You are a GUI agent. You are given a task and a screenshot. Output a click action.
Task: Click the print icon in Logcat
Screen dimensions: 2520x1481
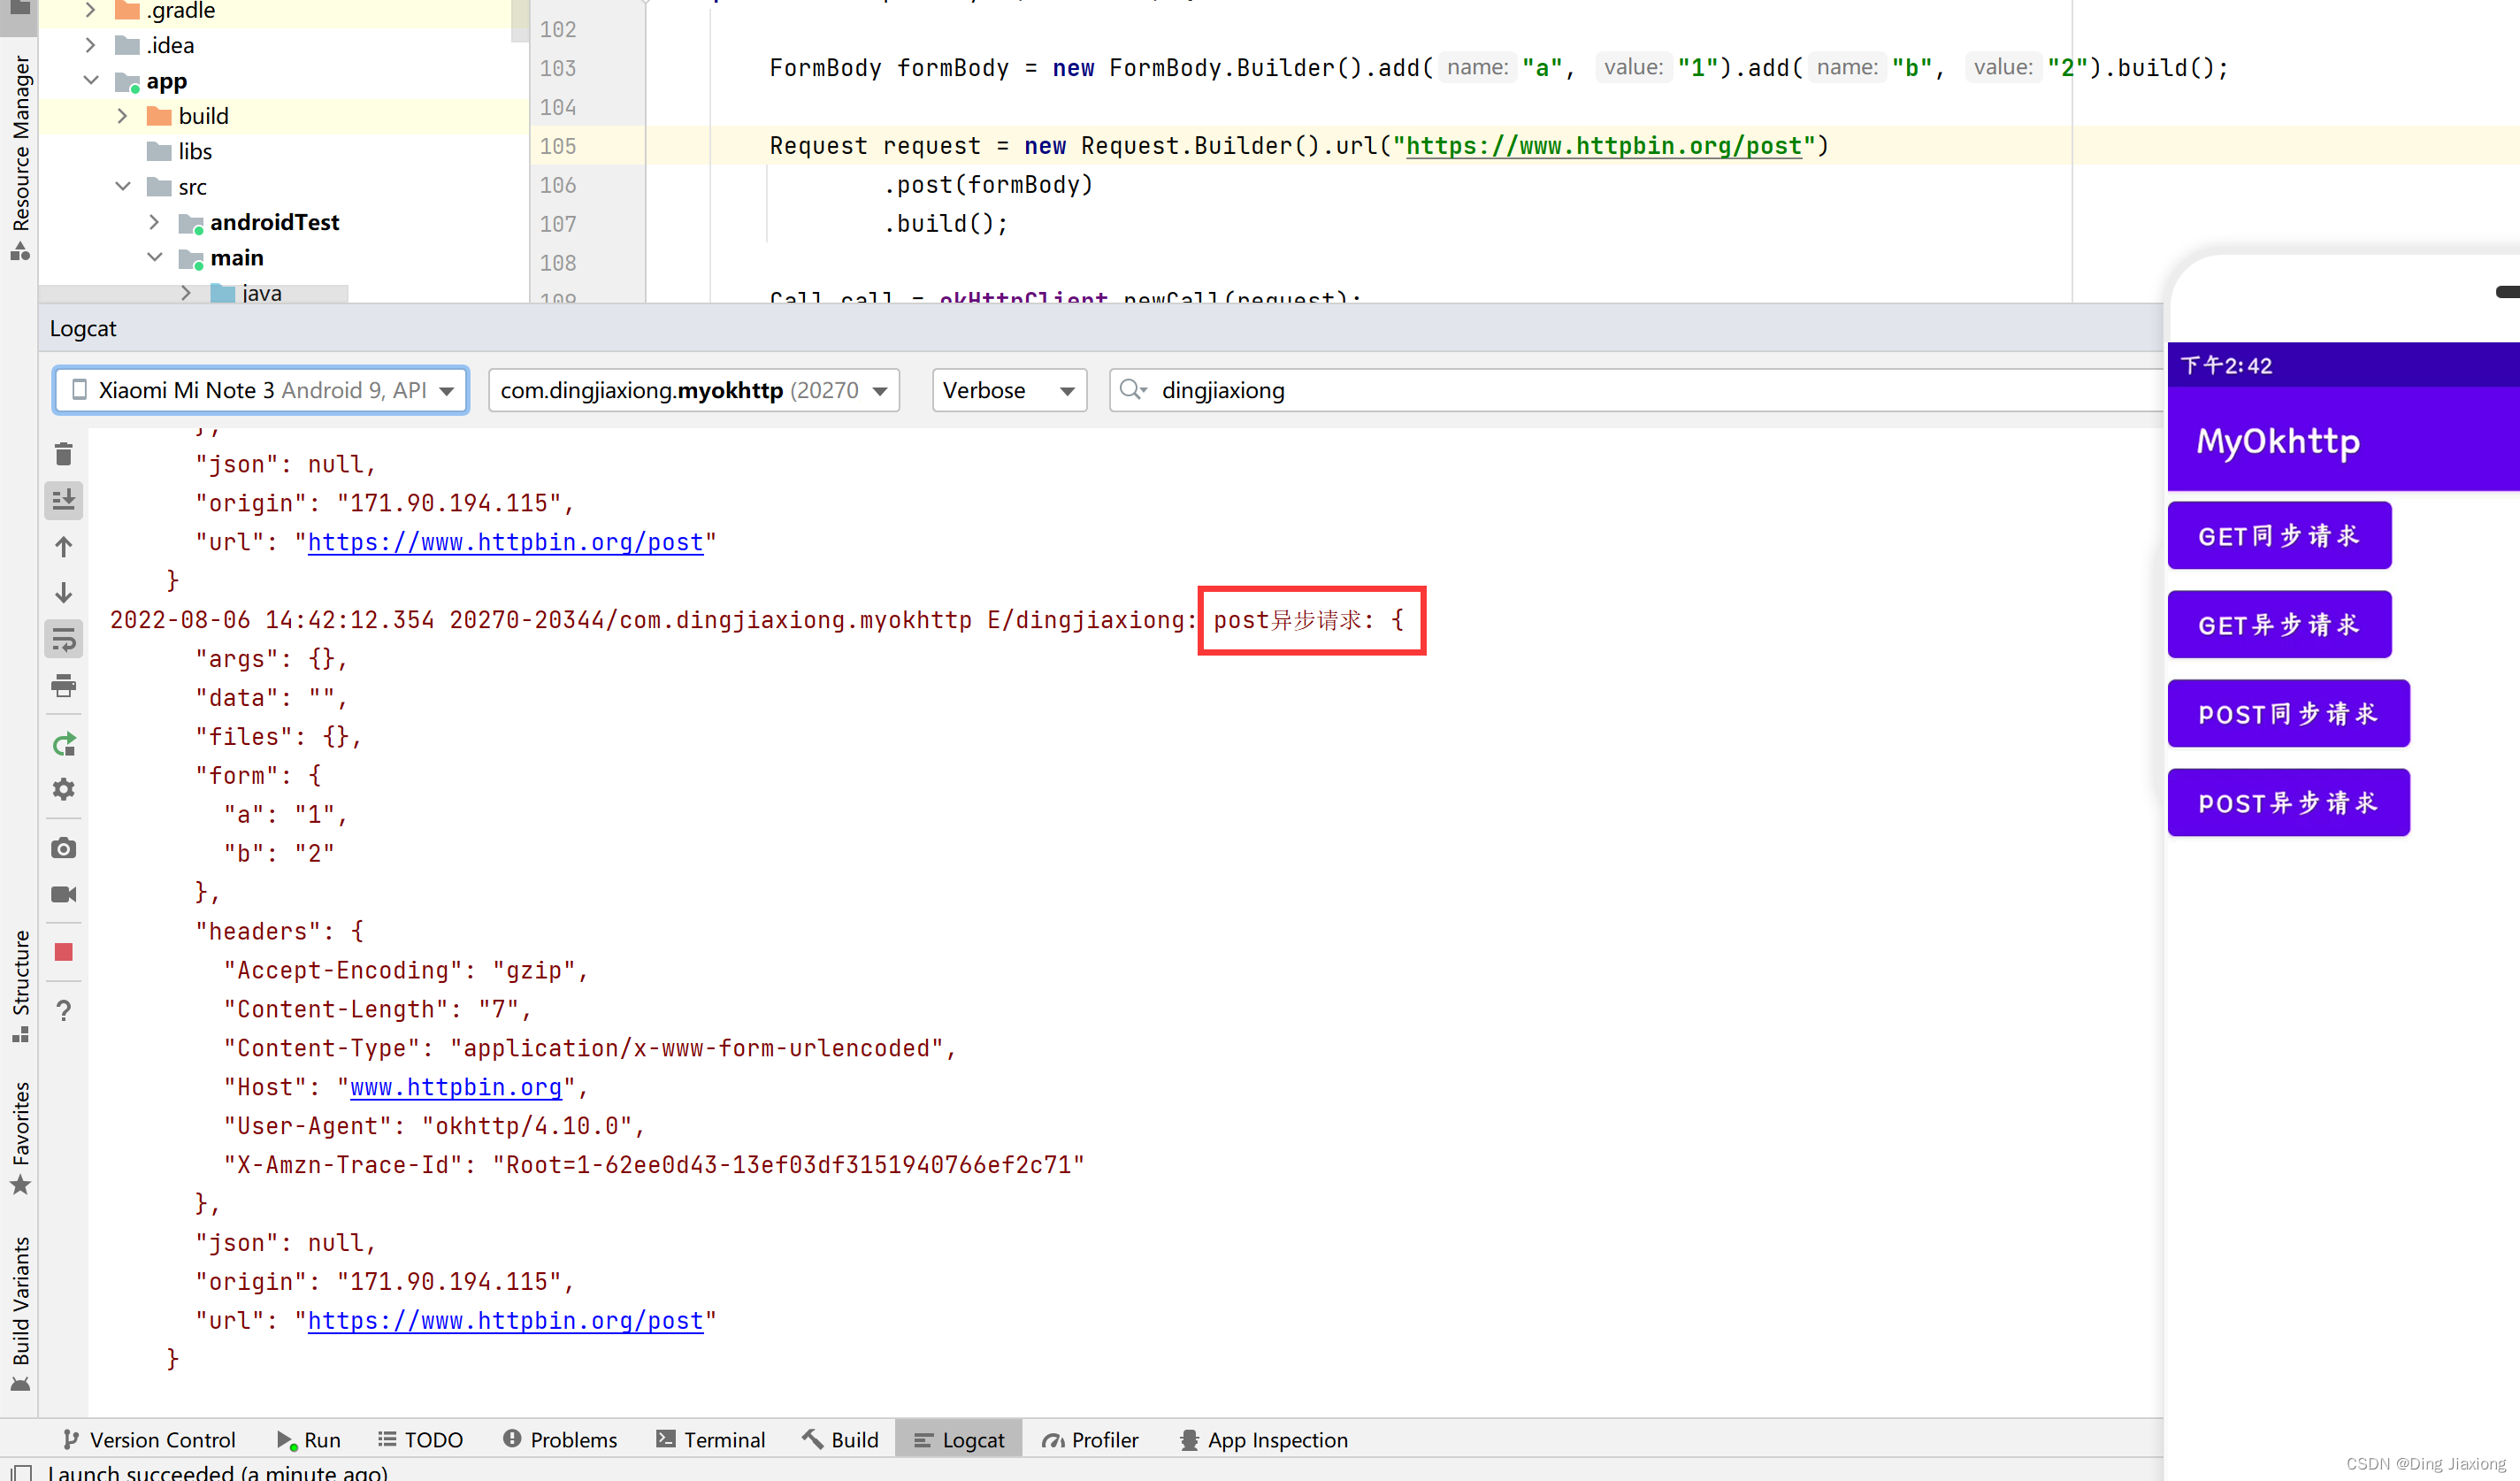[63, 685]
